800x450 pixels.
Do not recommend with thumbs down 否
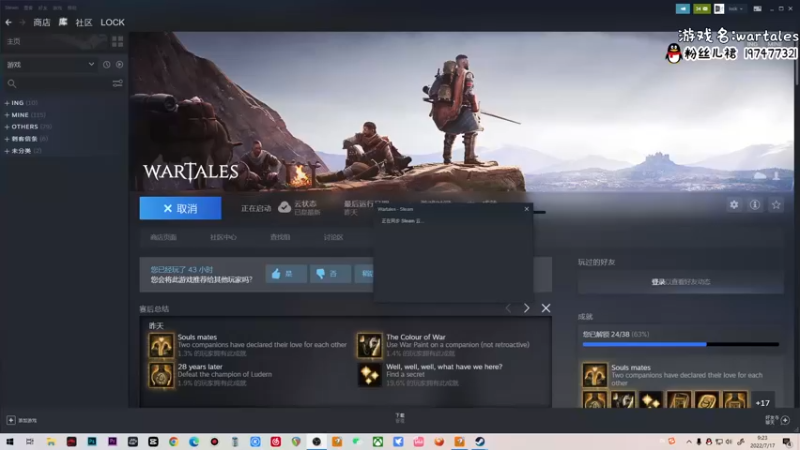(x=330, y=274)
